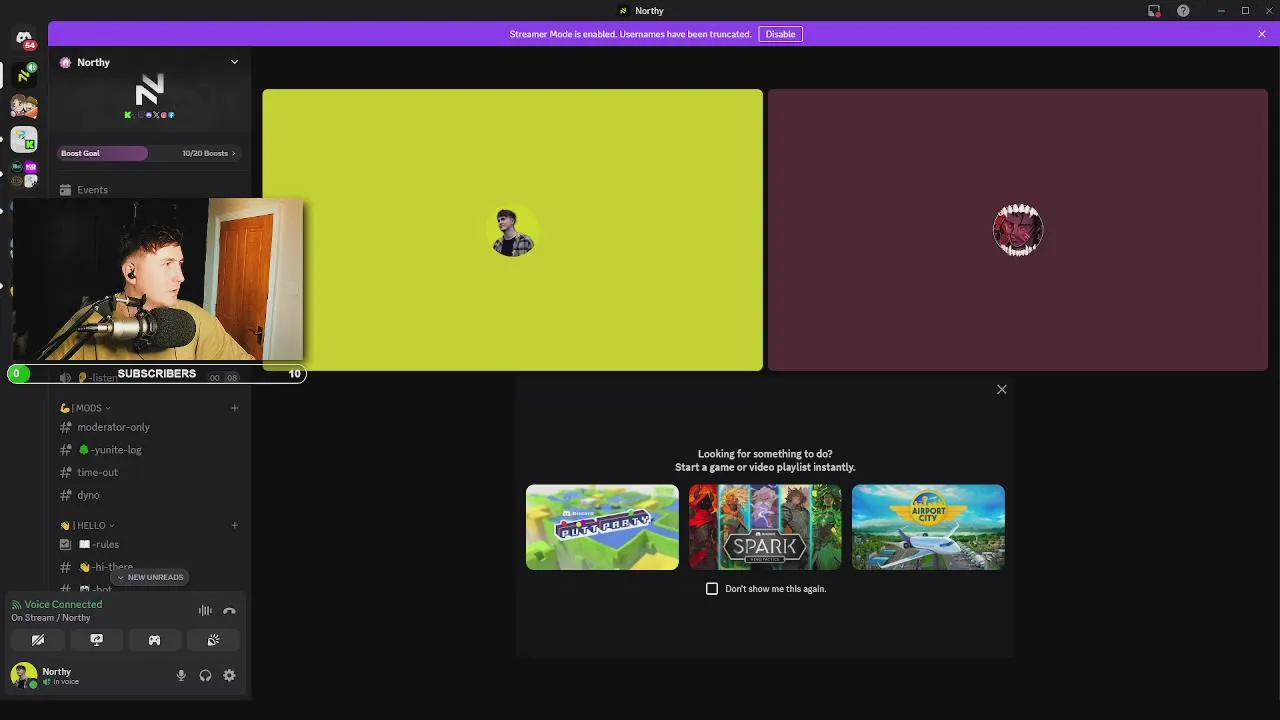Open Northy user profile avatar

[x=23, y=676]
